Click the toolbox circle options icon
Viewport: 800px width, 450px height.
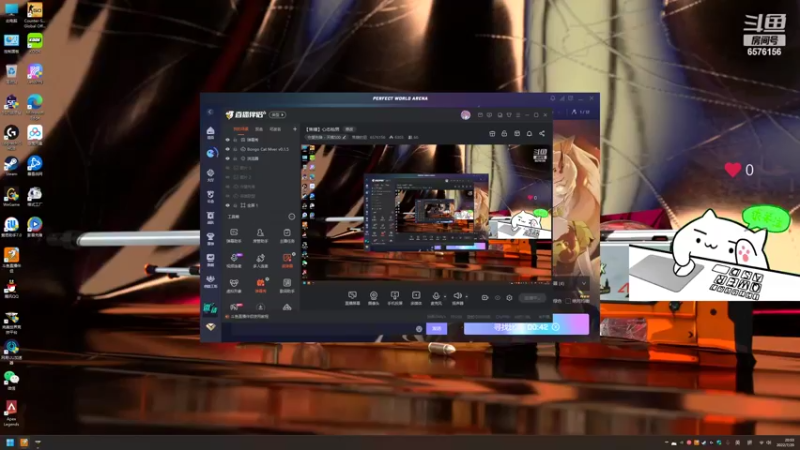pos(291,217)
